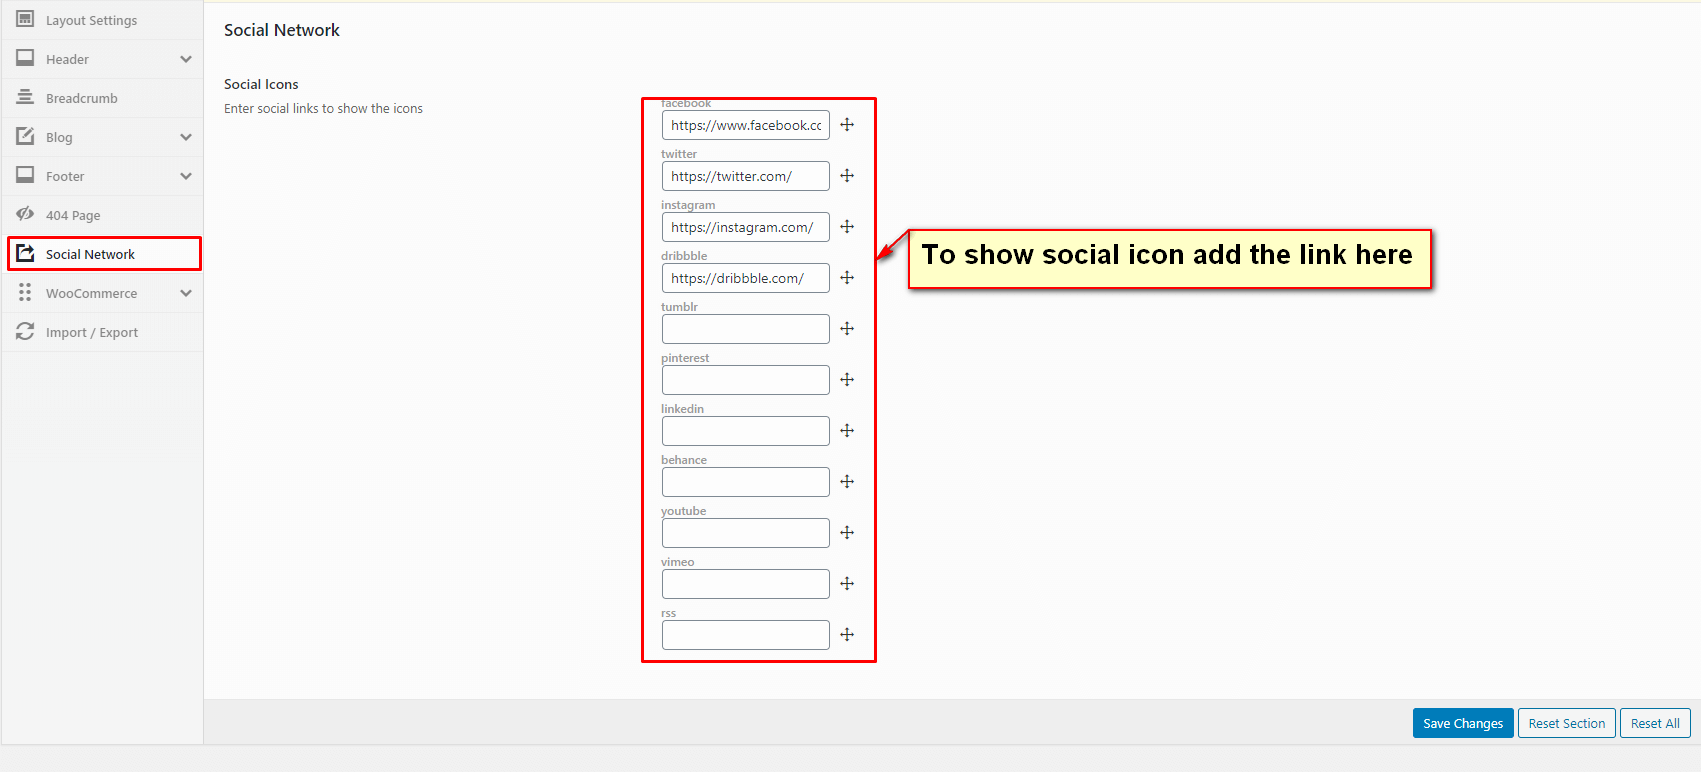The height and width of the screenshot is (772, 1701).
Task: Focus the facebook URL input
Action: click(x=746, y=125)
